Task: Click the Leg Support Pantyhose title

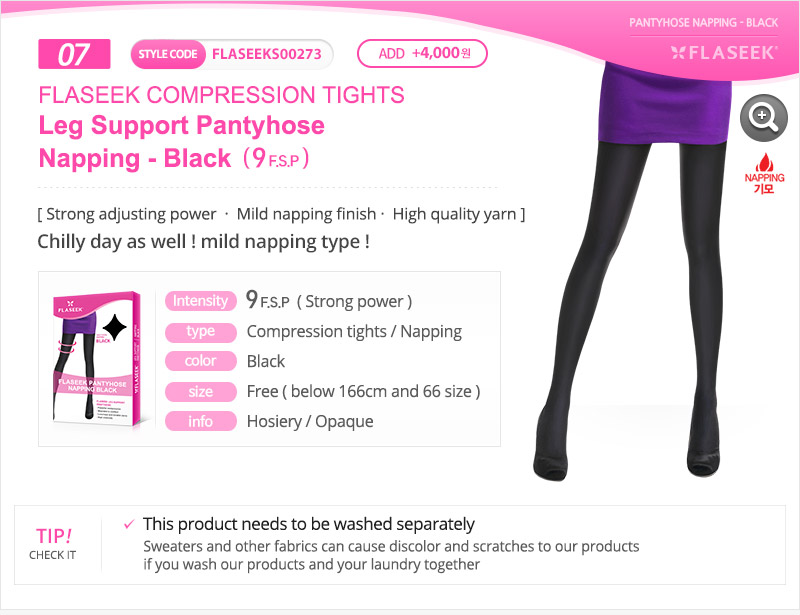Action: click(x=182, y=126)
